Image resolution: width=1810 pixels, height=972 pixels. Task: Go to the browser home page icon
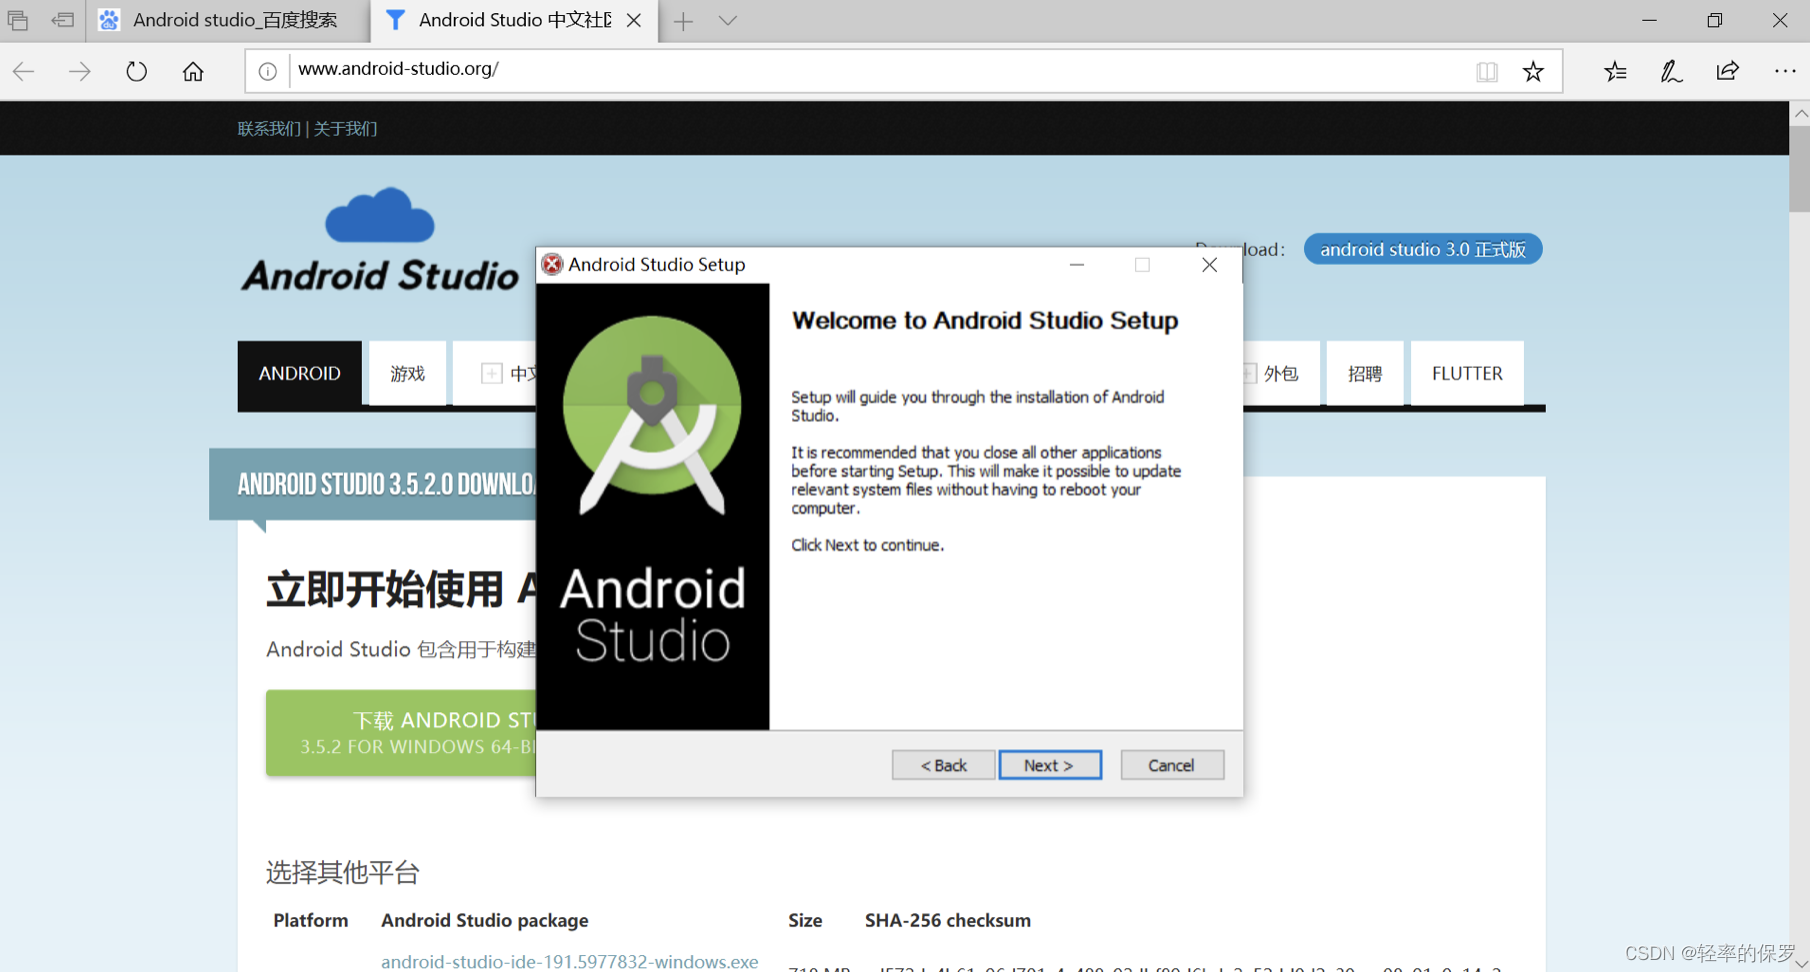[x=193, y=71]
